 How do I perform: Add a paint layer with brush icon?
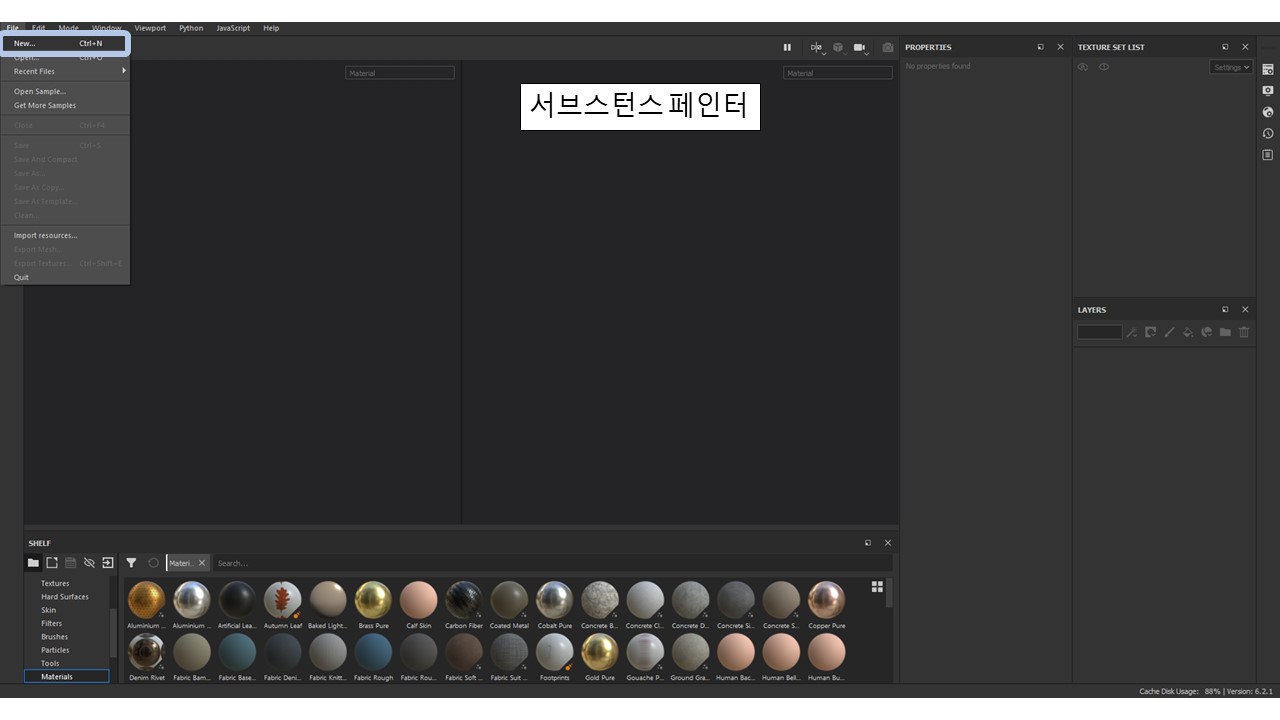click(1169, 332)
